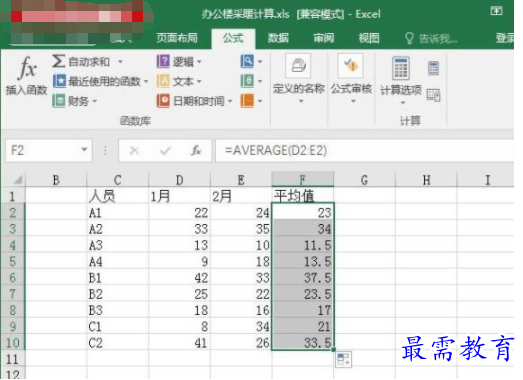
Task: Click the formula bar fx icon
Action: click(x=196, y=151)
